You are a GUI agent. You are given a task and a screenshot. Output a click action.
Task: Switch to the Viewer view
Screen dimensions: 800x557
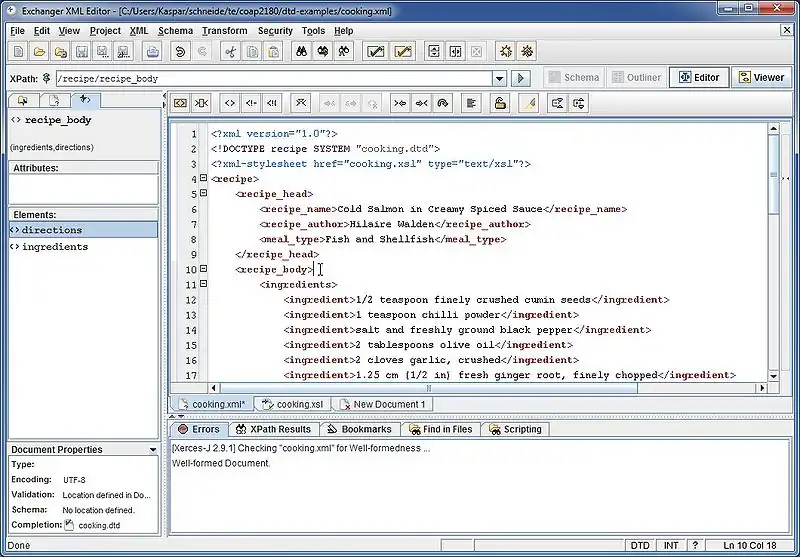coord(760,77)
